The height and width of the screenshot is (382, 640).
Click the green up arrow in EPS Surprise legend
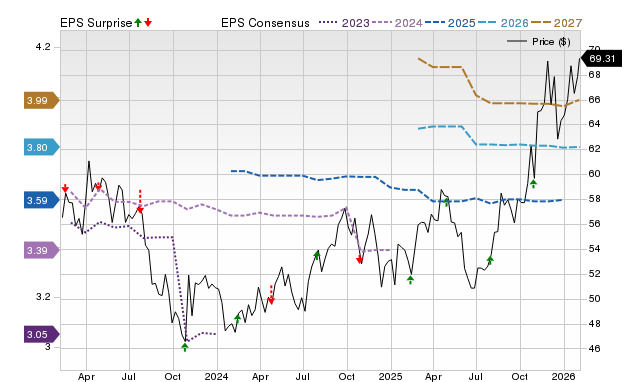tap(138, 22)
